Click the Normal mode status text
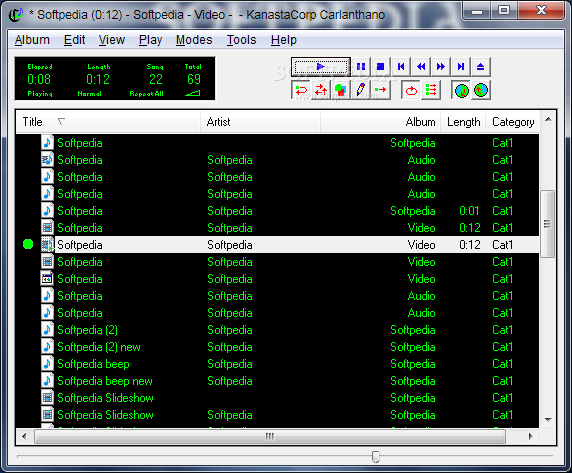The image size is (572, 473). point(89,94)
